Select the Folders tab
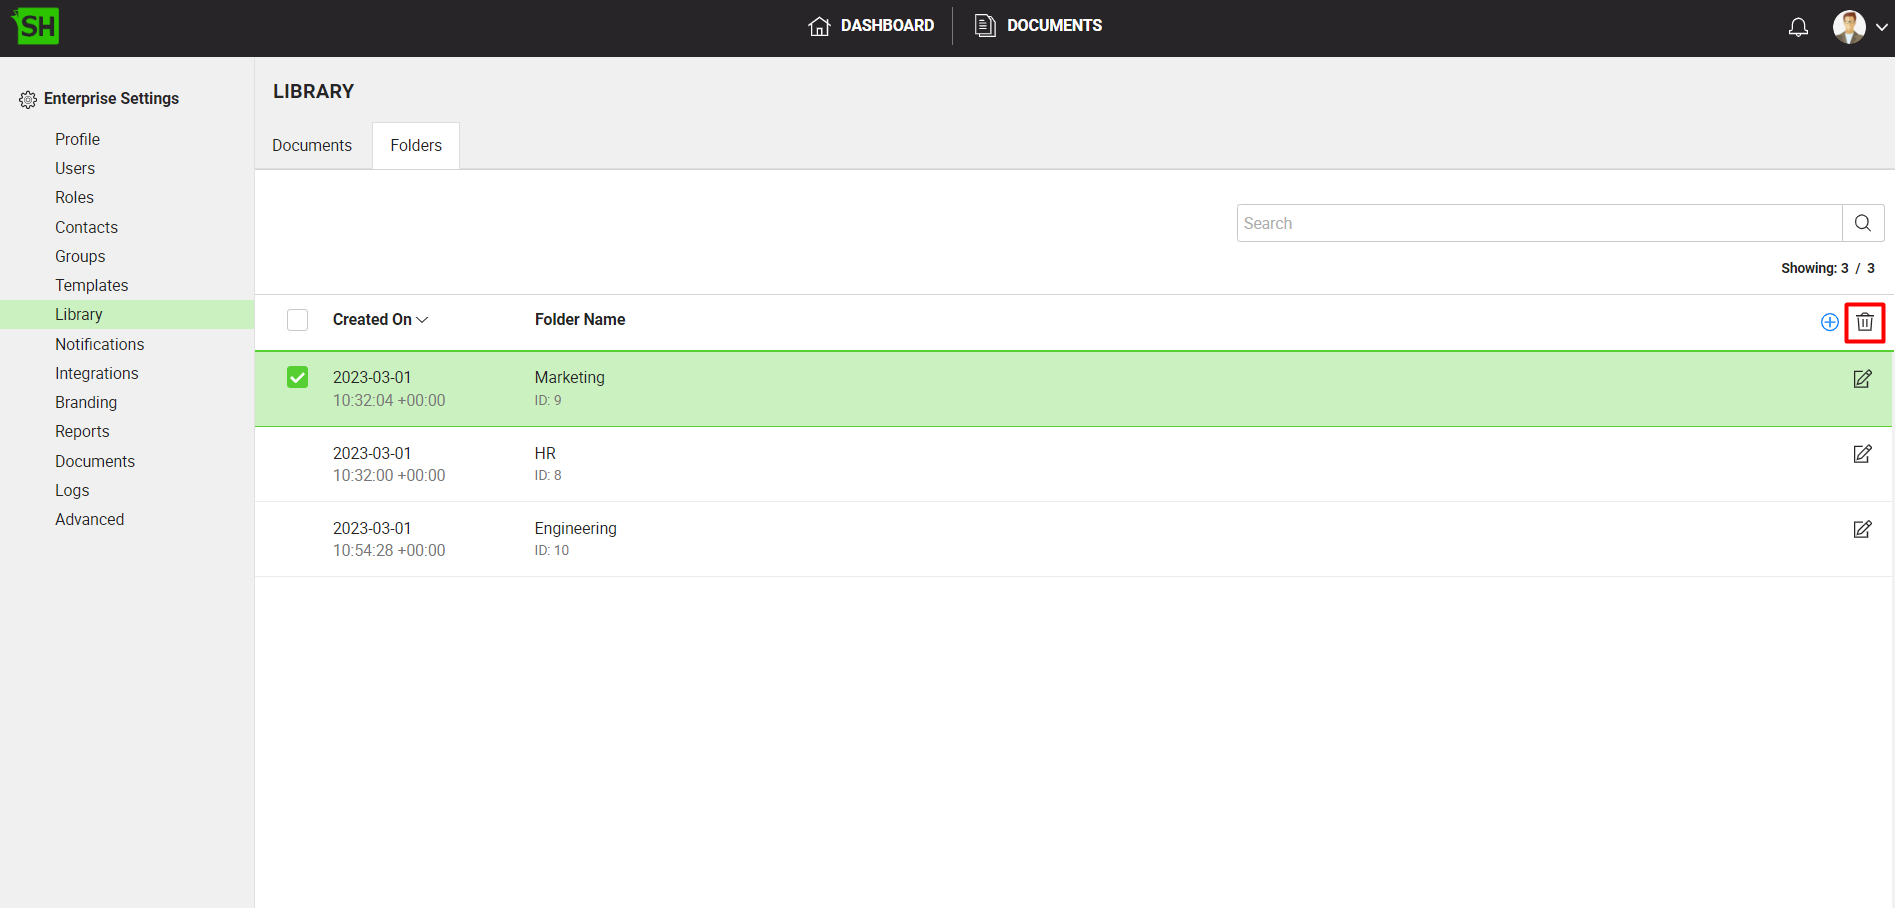Screen dimensions: 1895x908 click(x=416, y=146)
